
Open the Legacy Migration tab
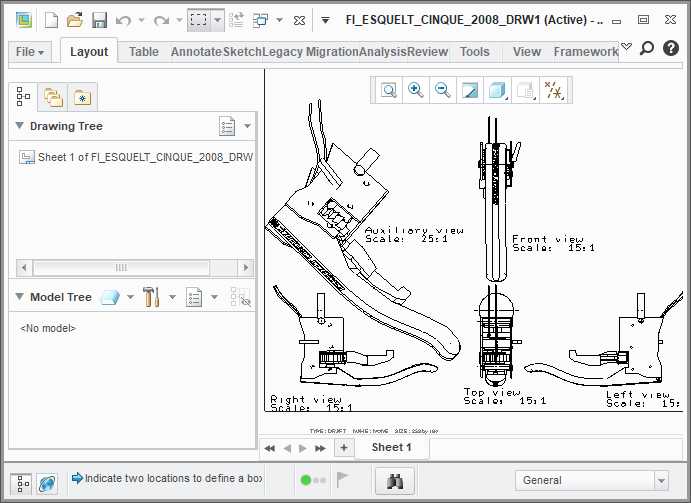pyautogui.click(x=311, y=52)
